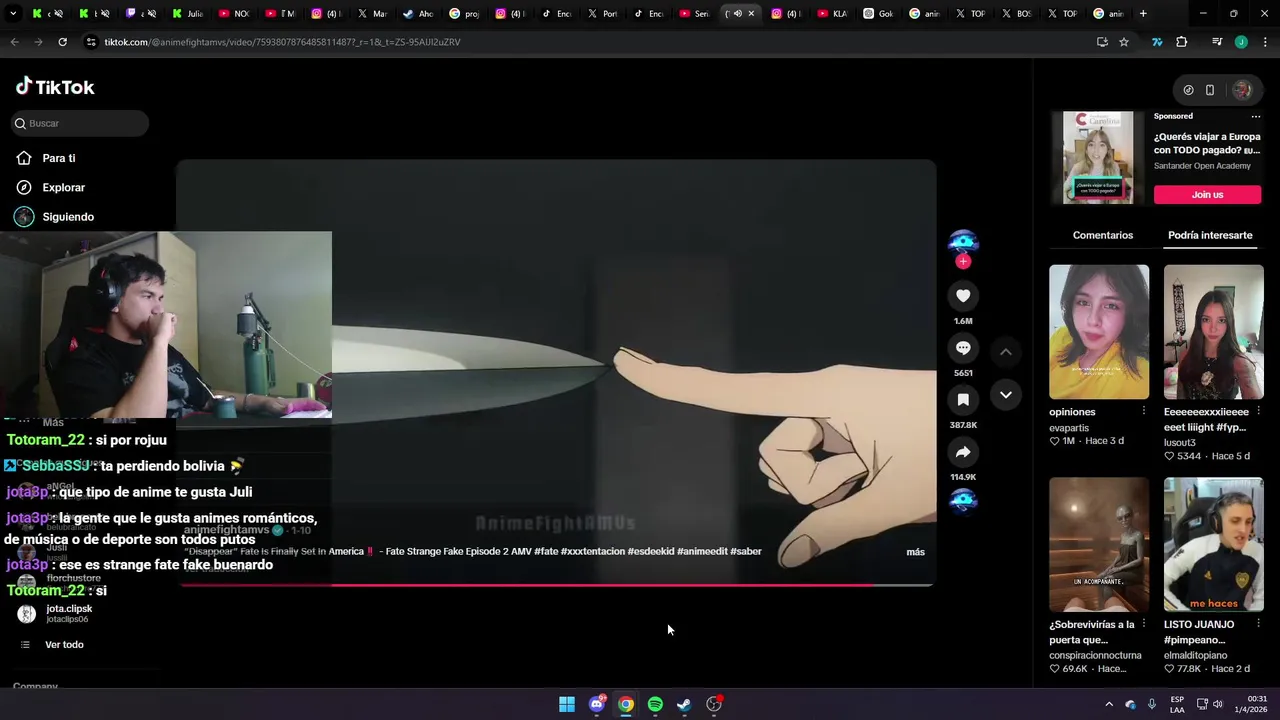This screenshot has height=720, width=1280.
Task: Go to next video with down arrow
Action: pos(1006,395)
